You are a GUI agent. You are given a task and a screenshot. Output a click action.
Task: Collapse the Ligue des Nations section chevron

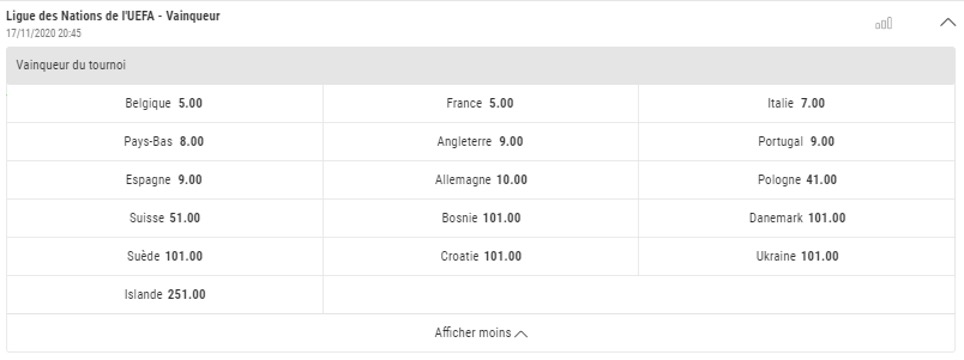click(x=948, y=23)
